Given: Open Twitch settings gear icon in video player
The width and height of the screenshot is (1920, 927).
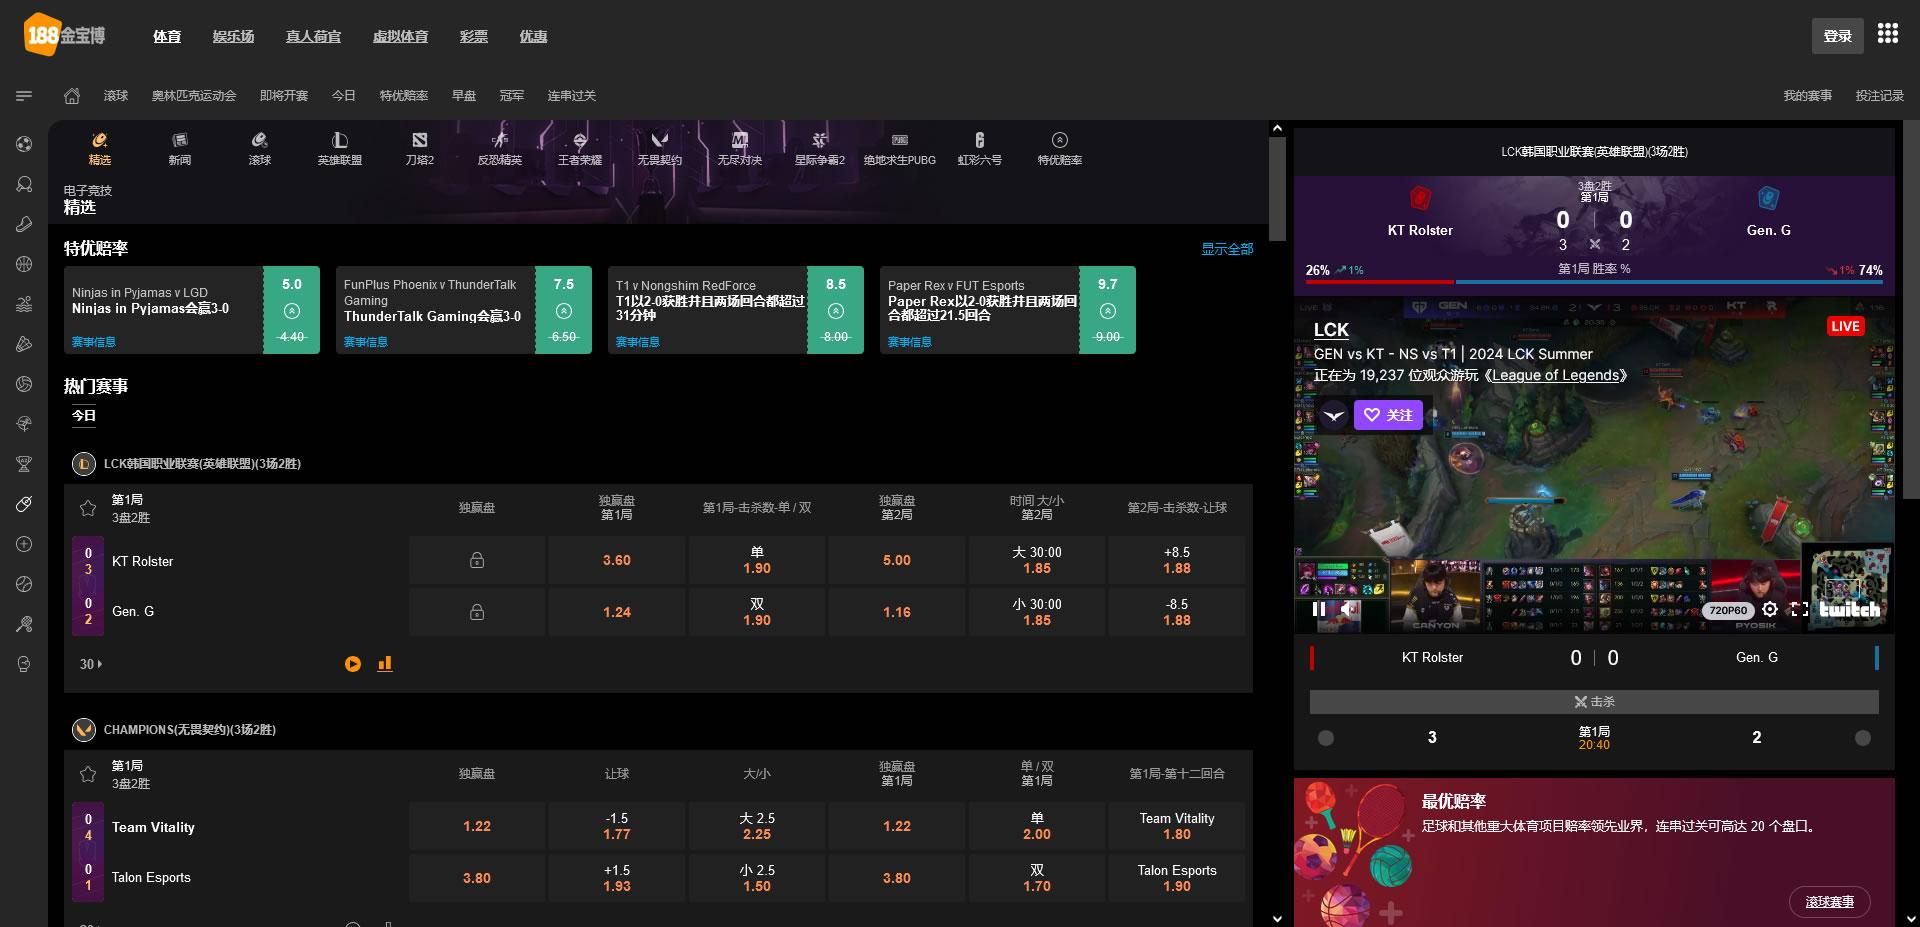Looking at the screenshot, I should (x=1770, y=609).
